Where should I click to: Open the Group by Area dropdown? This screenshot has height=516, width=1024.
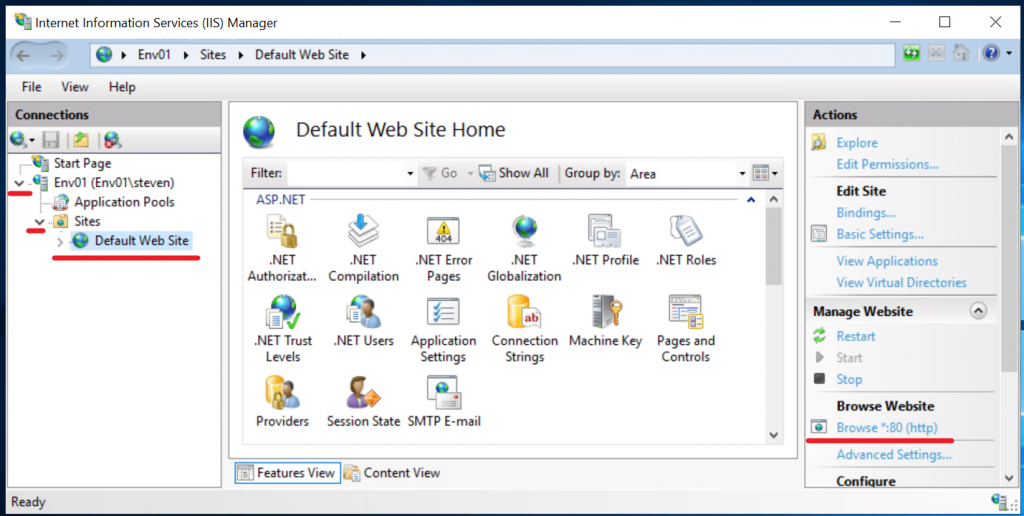(742, 174)
